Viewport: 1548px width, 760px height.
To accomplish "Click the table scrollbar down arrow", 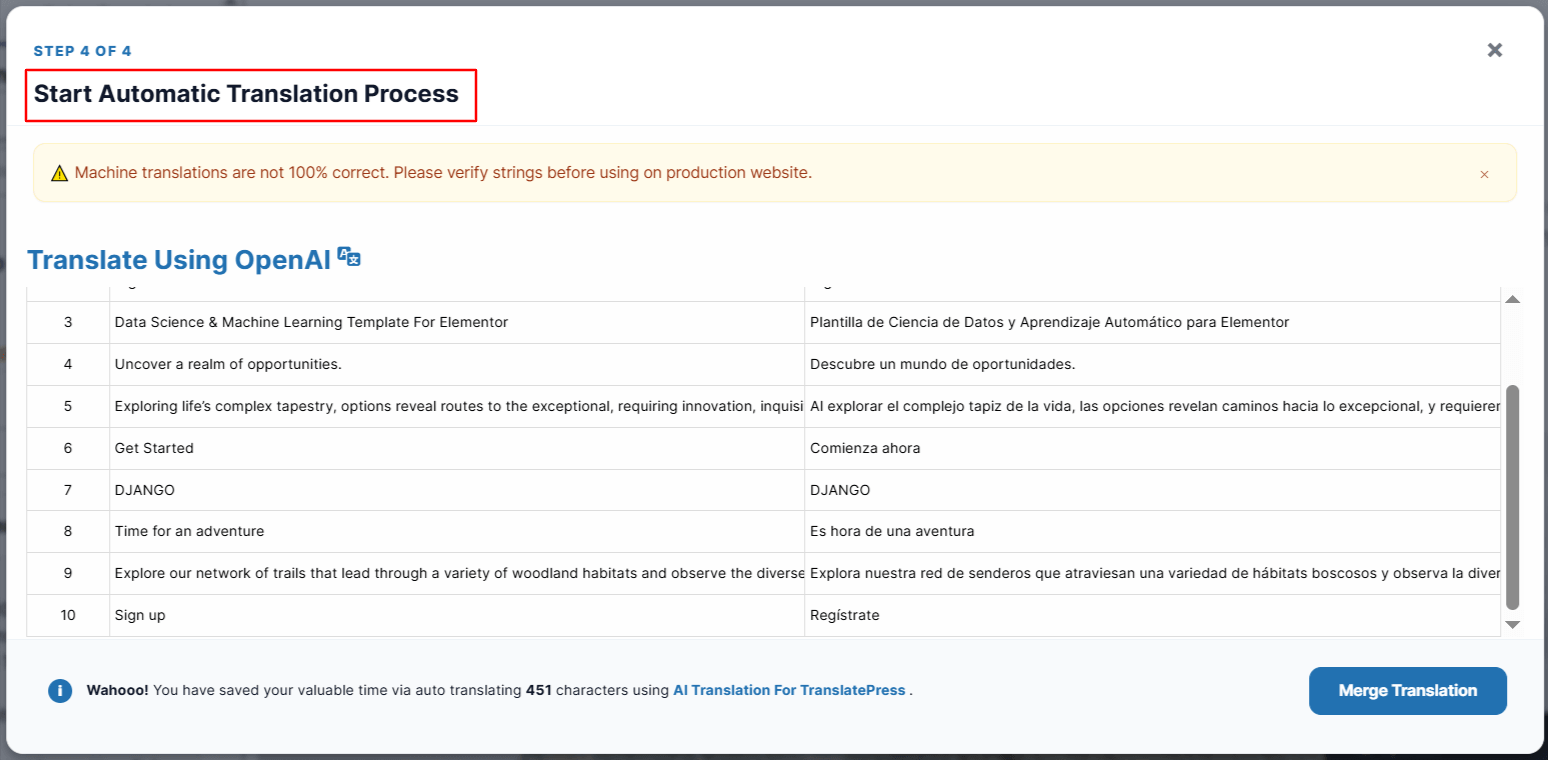I will click(1512, 624).
